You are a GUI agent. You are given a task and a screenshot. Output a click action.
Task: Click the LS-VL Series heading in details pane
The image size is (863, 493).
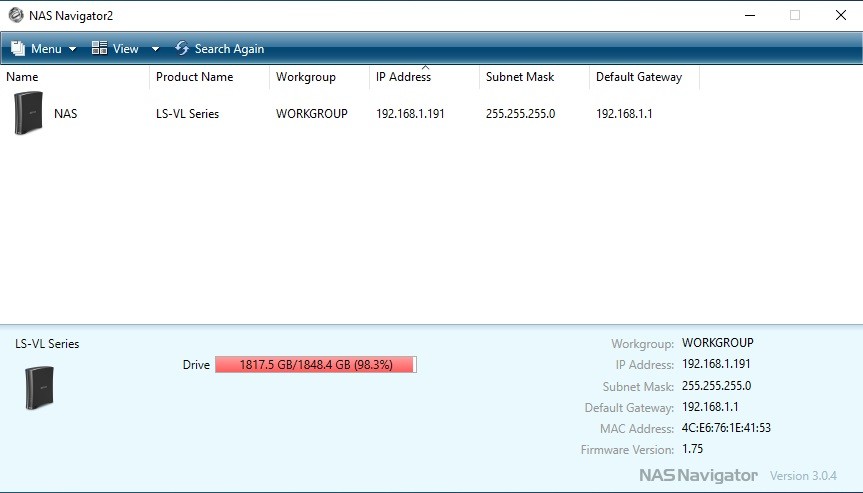click(47, 344)
